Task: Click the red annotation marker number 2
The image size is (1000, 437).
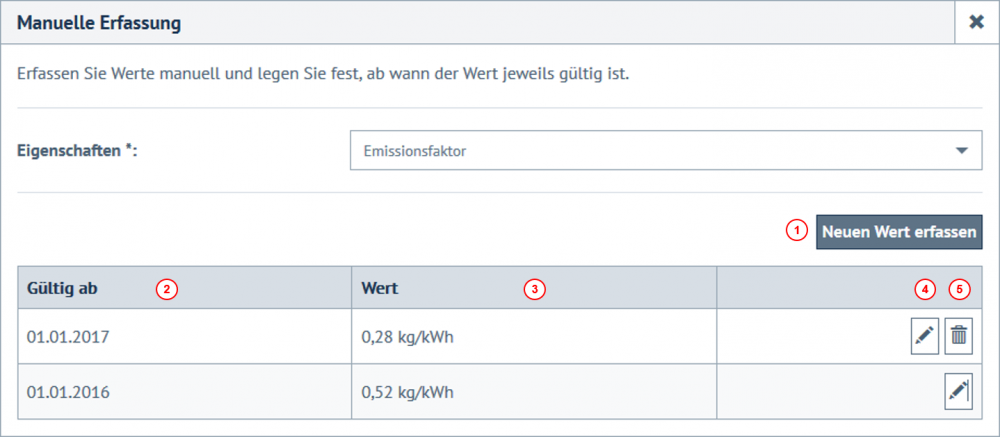Action: (x=167, y=289)
